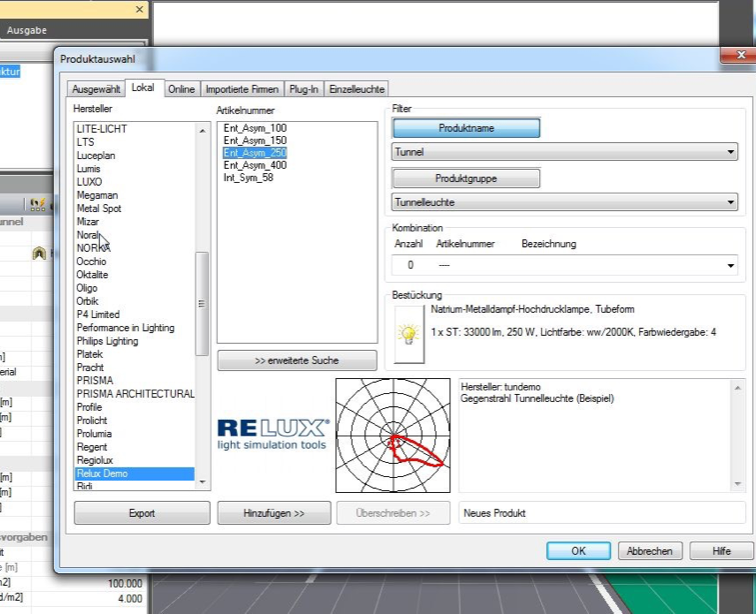The image size is (756, 614).
Task: Click the Hinzufügen button
Action: tap(274, 513)
